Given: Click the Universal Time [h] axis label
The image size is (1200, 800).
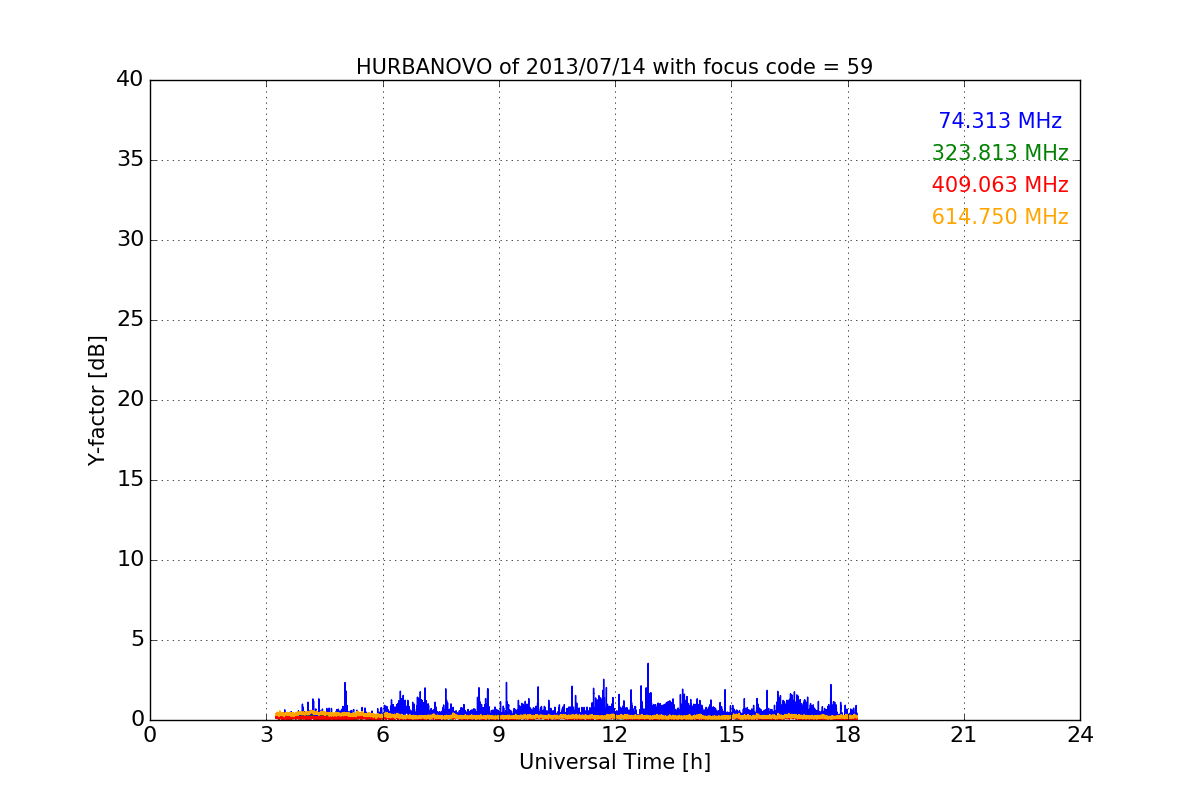Looking at the screenshot, I should pos(614,762).
